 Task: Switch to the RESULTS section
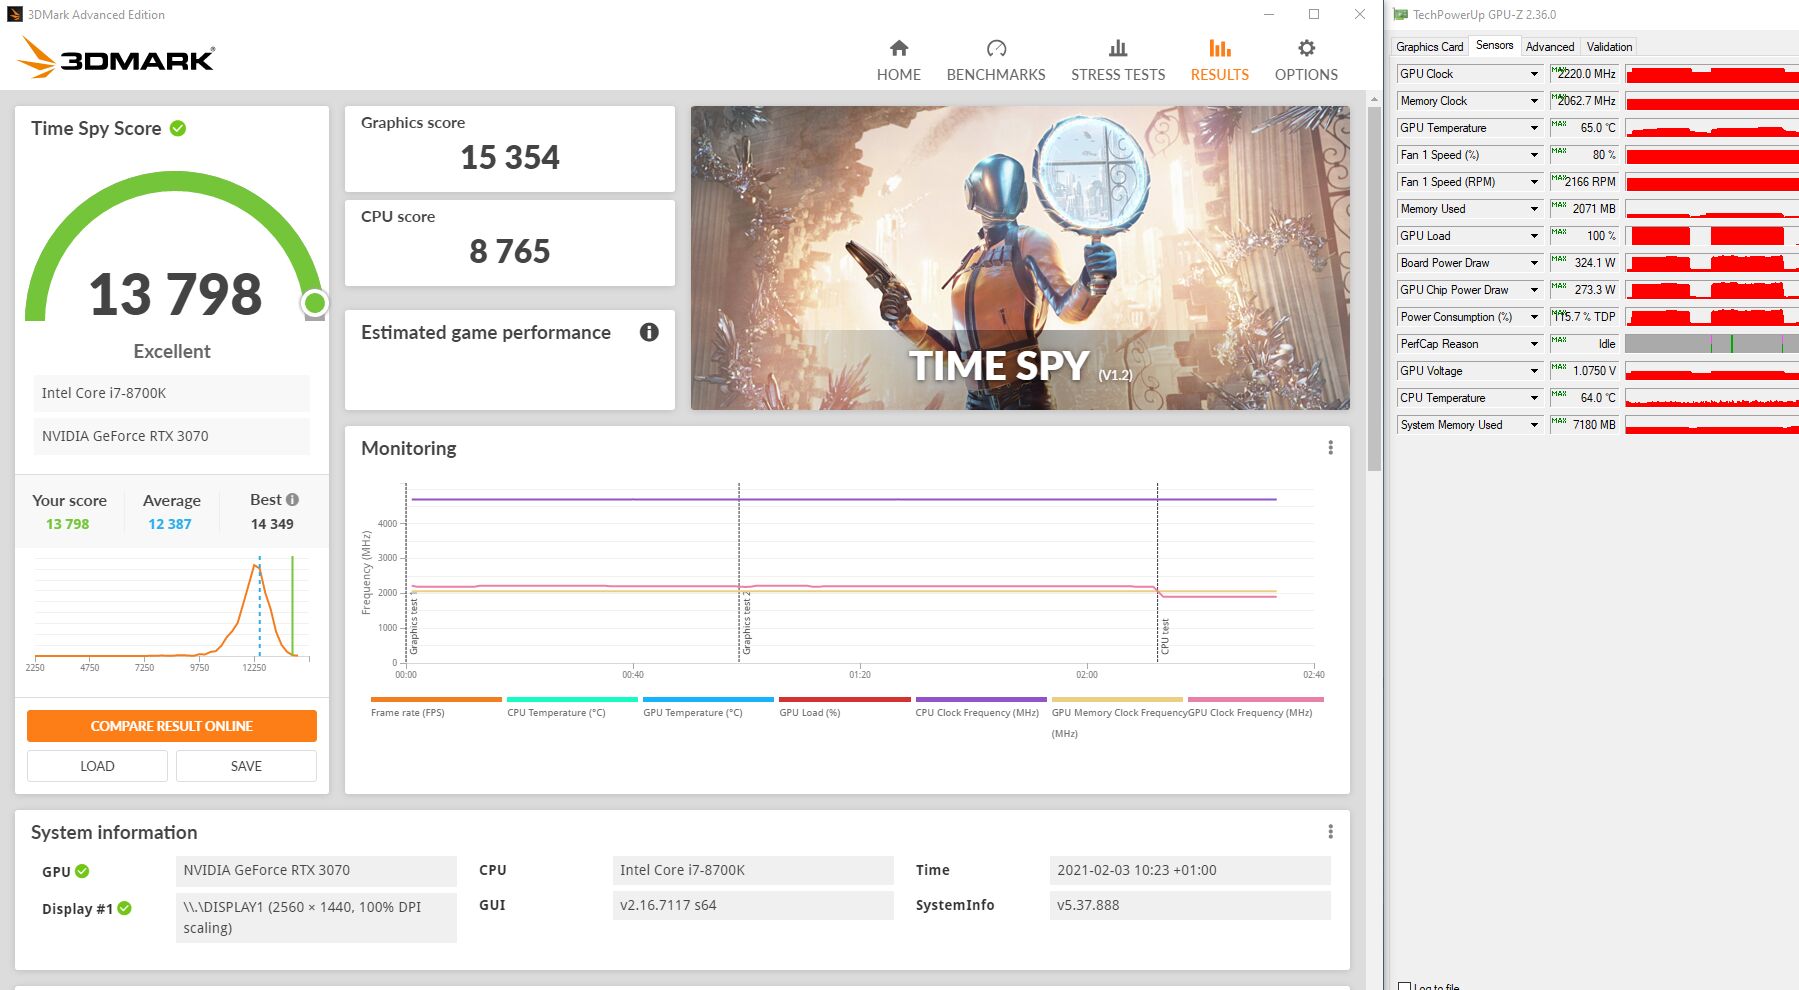click(x=1220, y=60)
